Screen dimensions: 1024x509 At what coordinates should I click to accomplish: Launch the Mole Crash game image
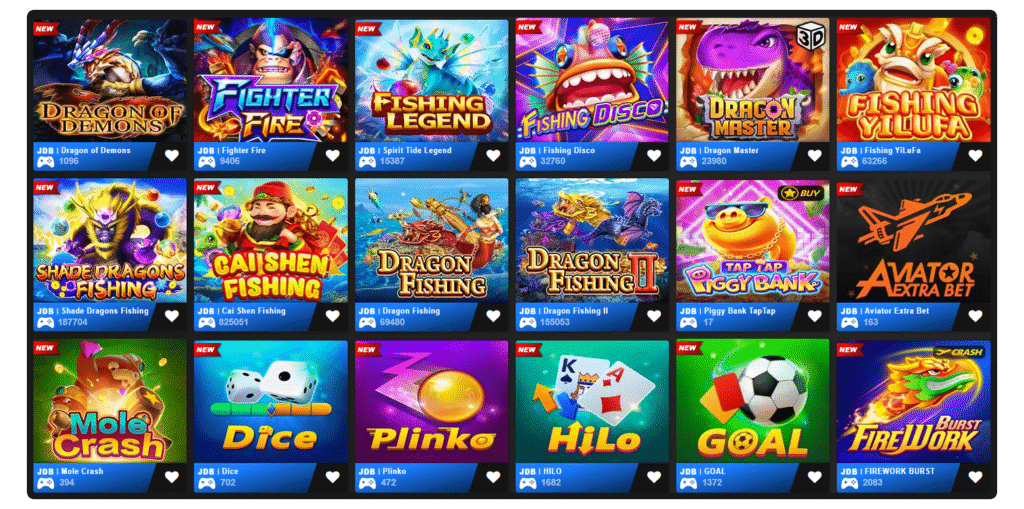(x=110, y=402)
